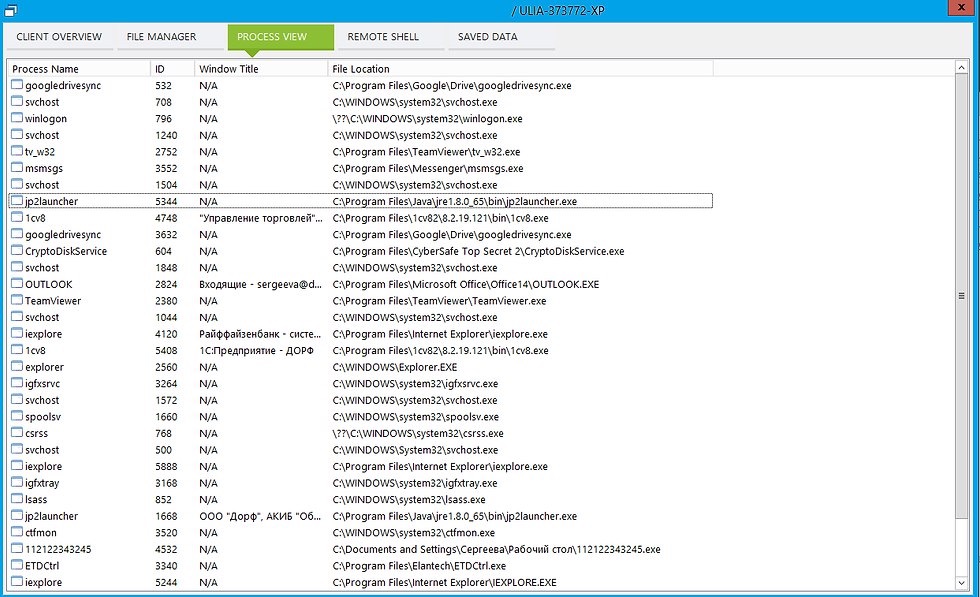Close the ULIA-373772-XP window
The image size is (980, 597).
tap(961, 8)
